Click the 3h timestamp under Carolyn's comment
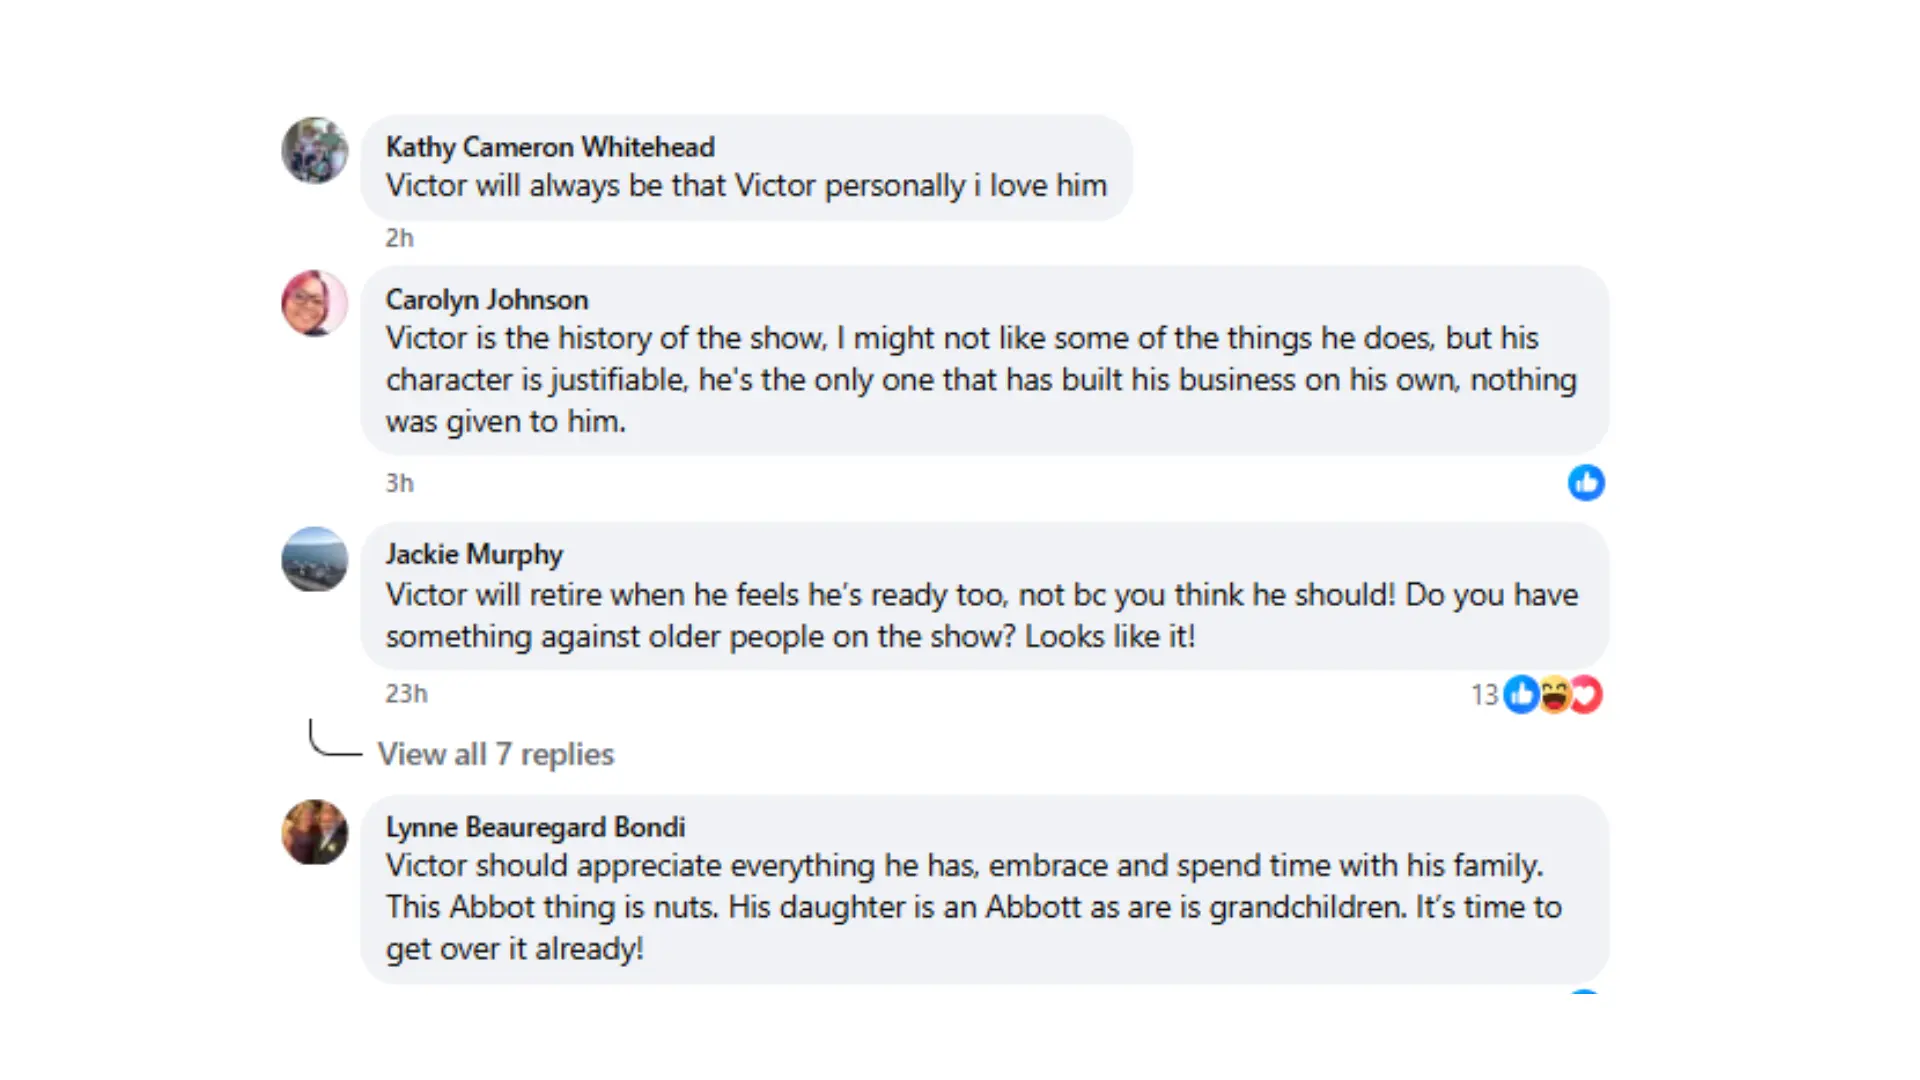Viewport: 1920px width, 1080px height. click(x=399, y=483)
